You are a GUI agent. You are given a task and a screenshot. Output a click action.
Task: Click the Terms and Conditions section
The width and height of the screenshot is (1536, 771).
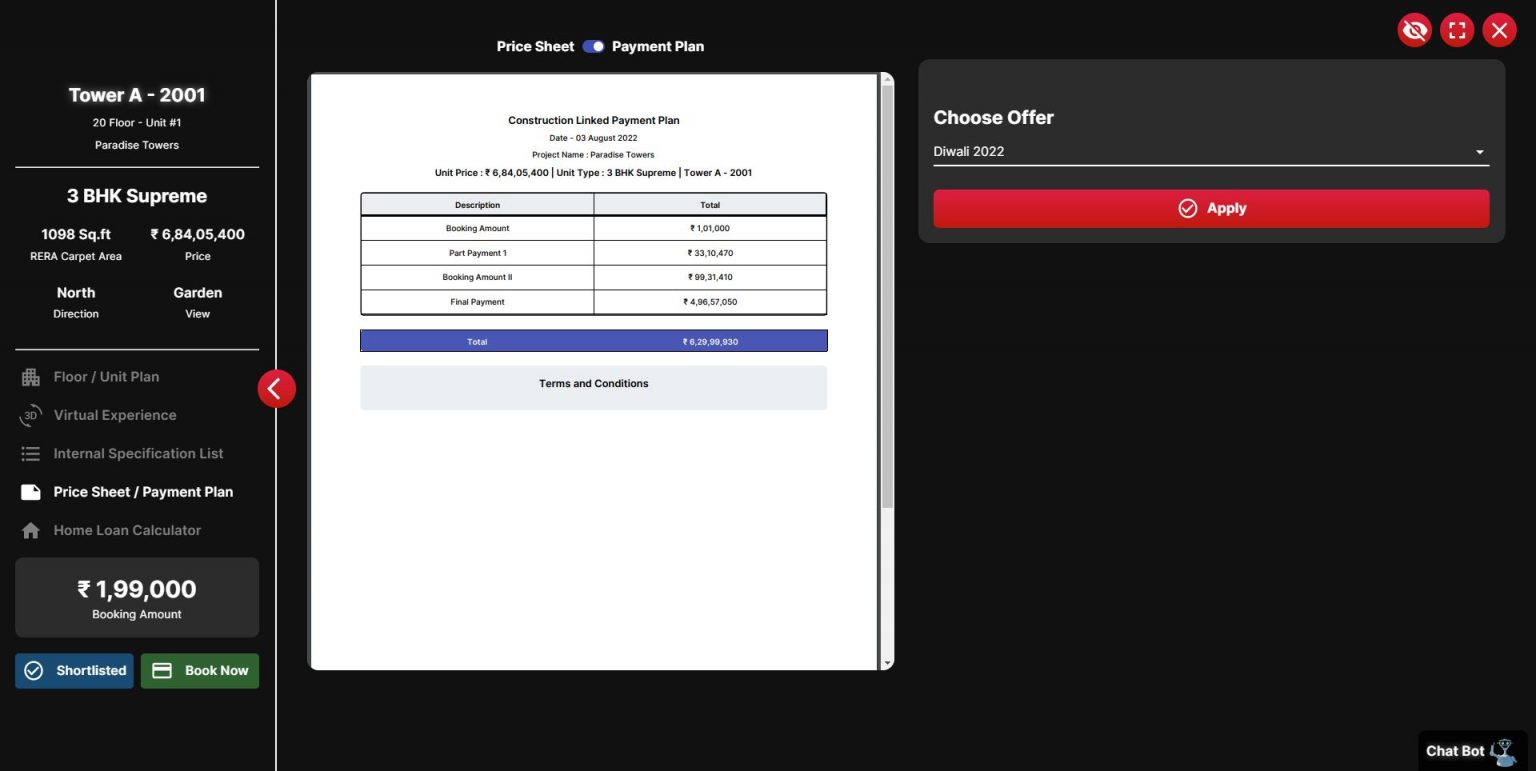(x=593, y=385)
